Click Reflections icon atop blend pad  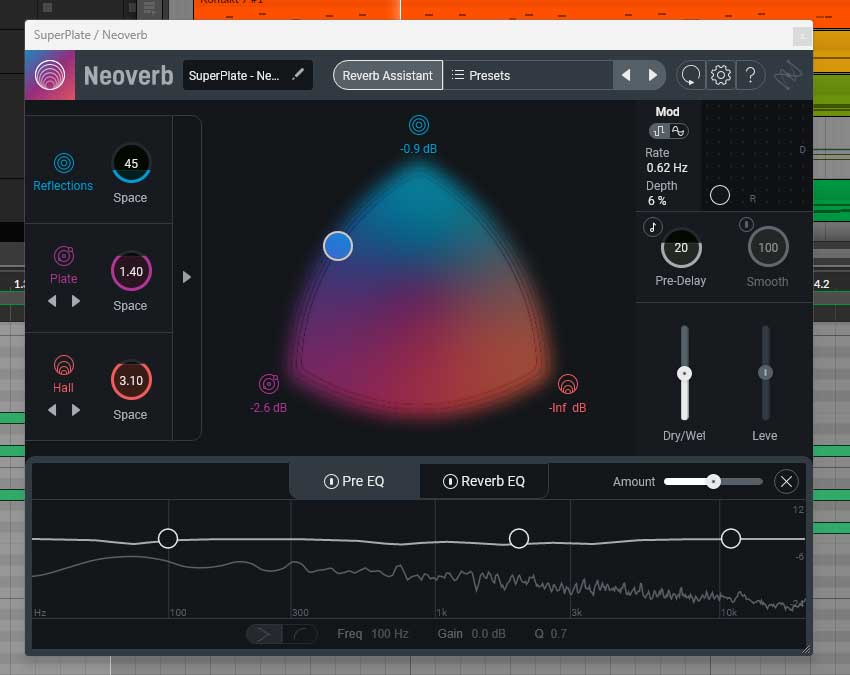tap(418, 125)
